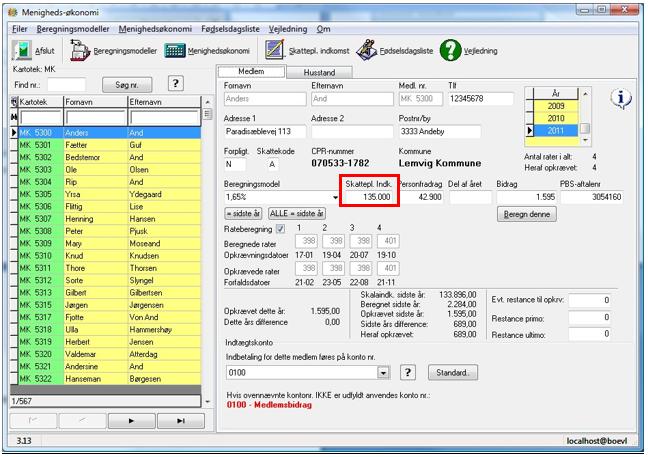Click the Skattekode field with A
The height and width of the screenshot is (457, 648).
coord(273,164)
